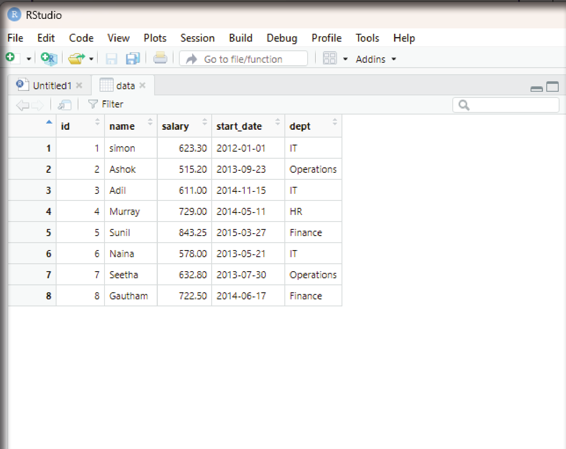Toggle the Filter button in data viewer
This screenshot has height=449, width=566.
coord(105,104)
